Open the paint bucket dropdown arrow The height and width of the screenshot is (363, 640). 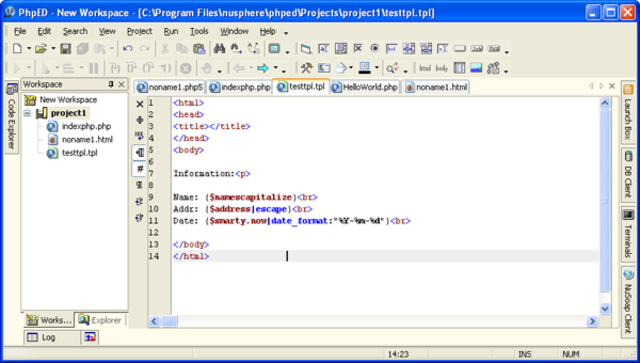point(351,68)
